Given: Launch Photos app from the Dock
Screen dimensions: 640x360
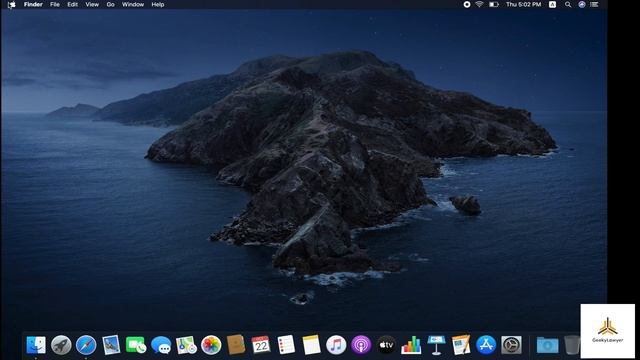Looking at the screenshot, I should tap(211, 345).
